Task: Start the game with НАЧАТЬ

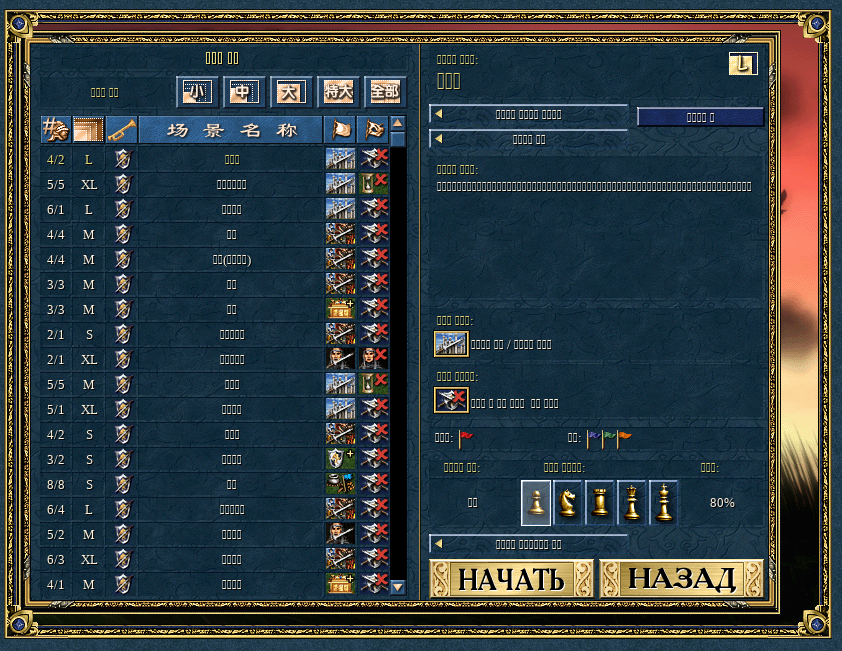Action: (511, 579)
